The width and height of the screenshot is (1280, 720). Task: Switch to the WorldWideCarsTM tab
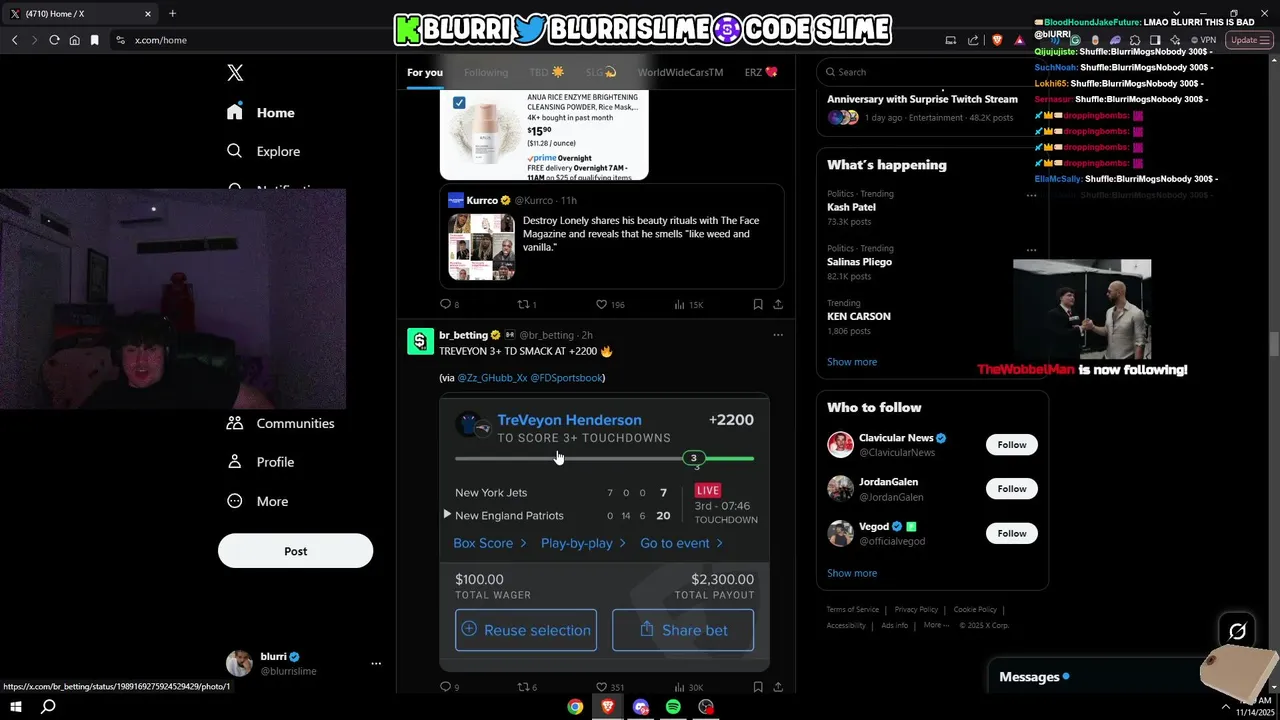pos(680,72)
